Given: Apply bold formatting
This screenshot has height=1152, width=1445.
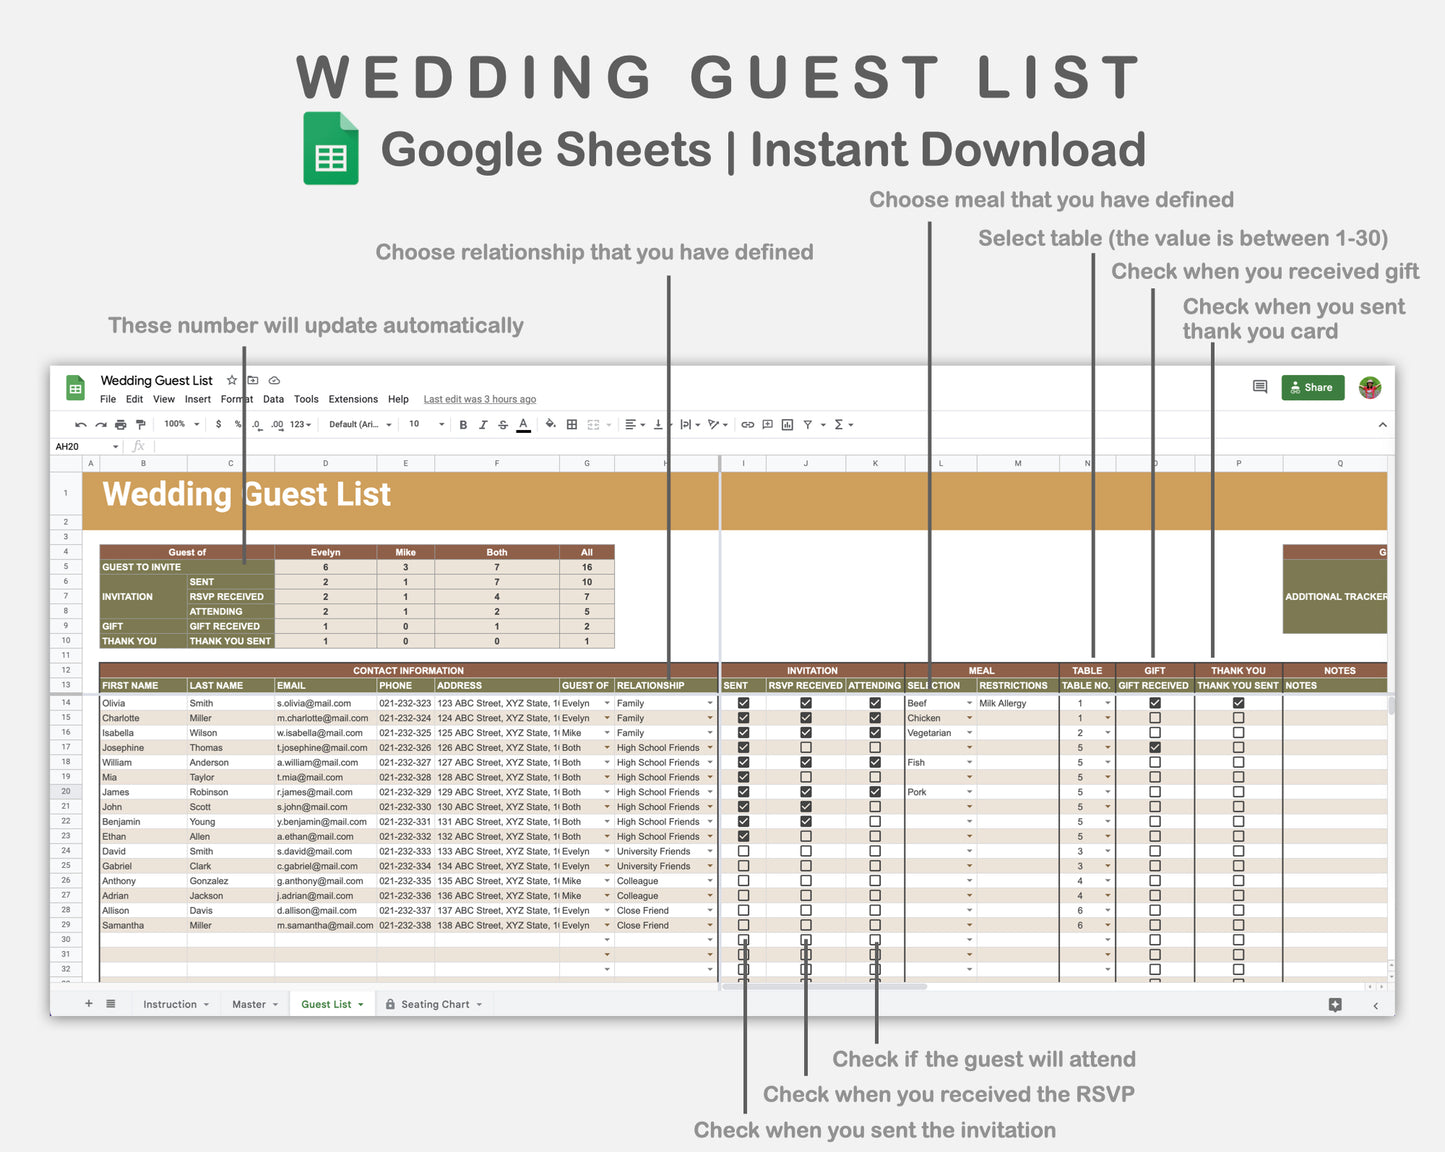Looking at the screenshot, I should (x=463, y=424).
